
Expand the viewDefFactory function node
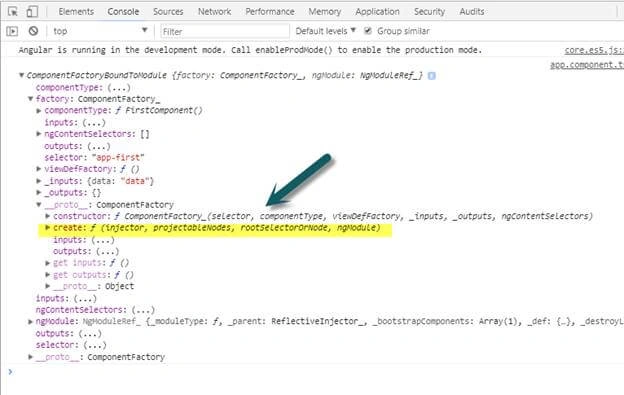[x=39, y=169]
